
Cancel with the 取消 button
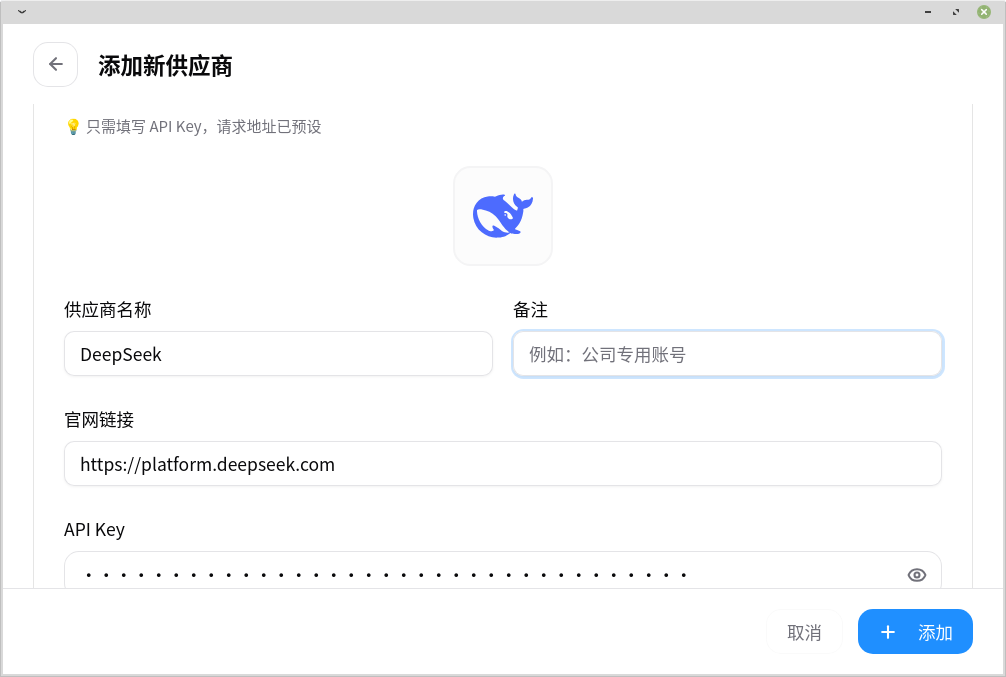pyautogui.click(x=804, y=632)
